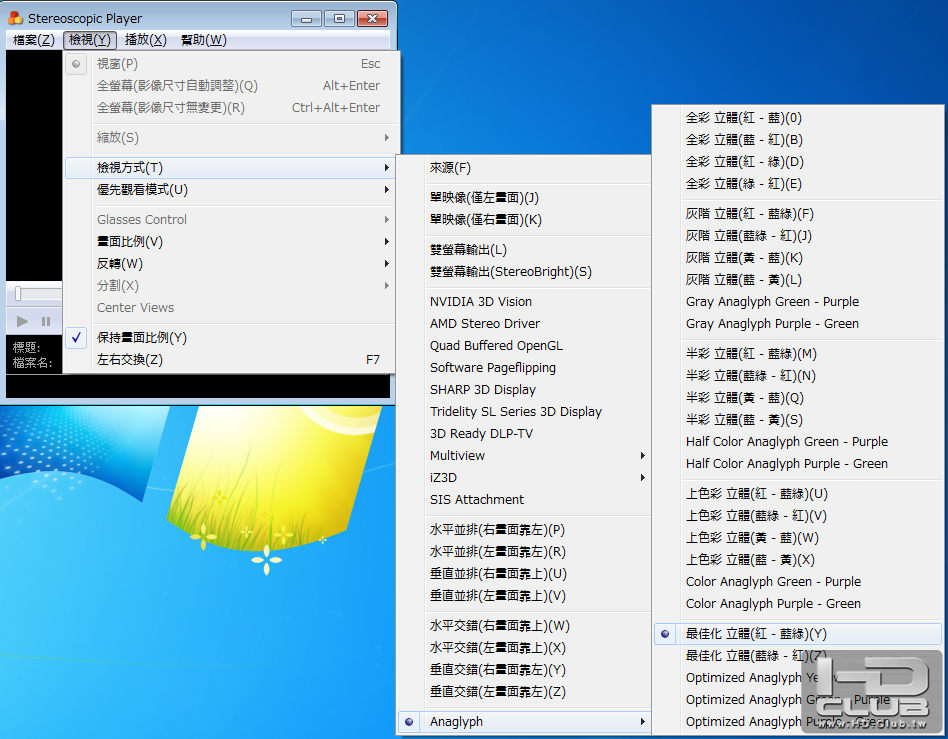
Task: Select 上色彩 立體(紅 - 藍綠)(U) anaglyph
Action: tap(798, 493)
